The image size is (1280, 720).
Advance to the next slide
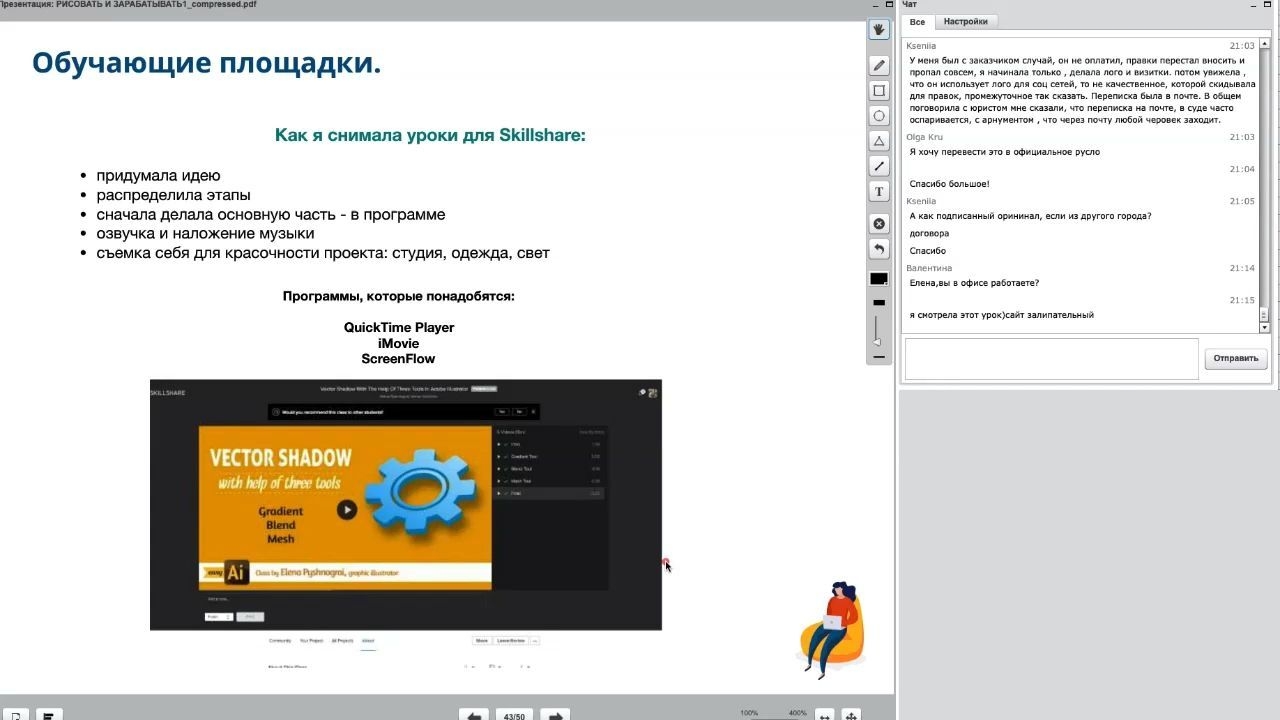[x=555, y=715]
